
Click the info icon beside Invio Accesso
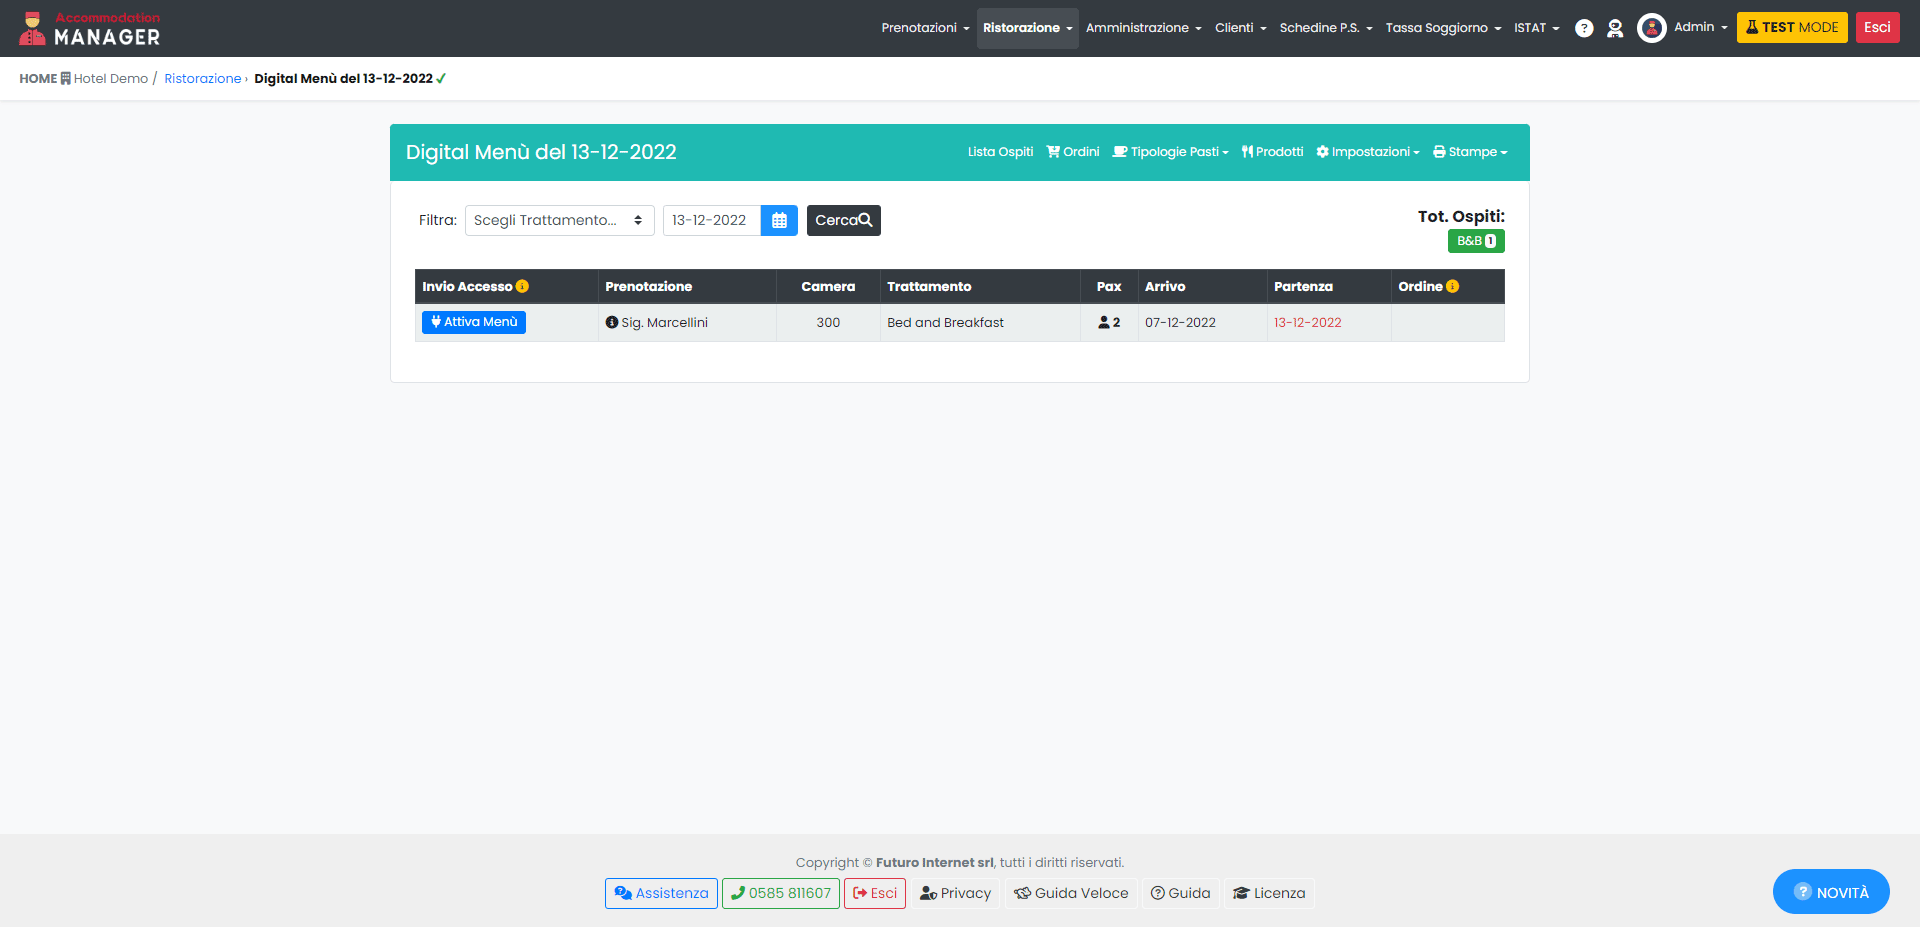pyautogui.click(x=522, y=287)
